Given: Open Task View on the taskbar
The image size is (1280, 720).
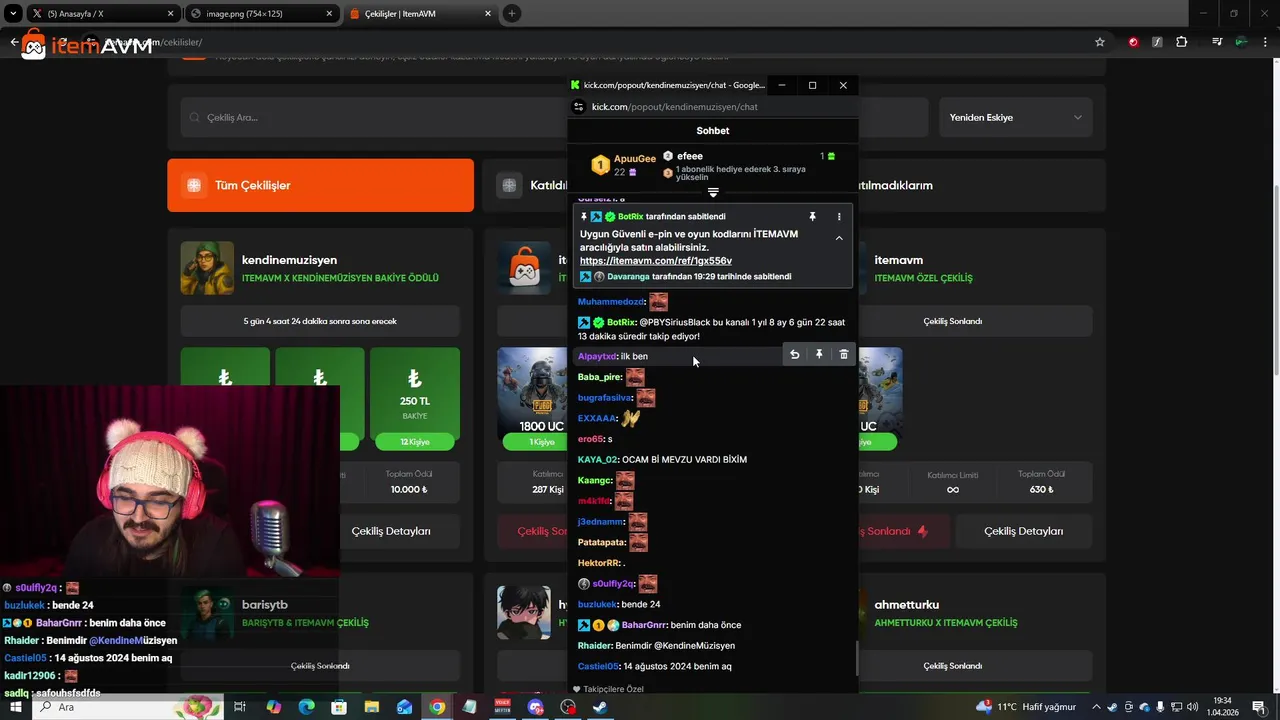Looking at the screenshot, I should coord(240,707).
